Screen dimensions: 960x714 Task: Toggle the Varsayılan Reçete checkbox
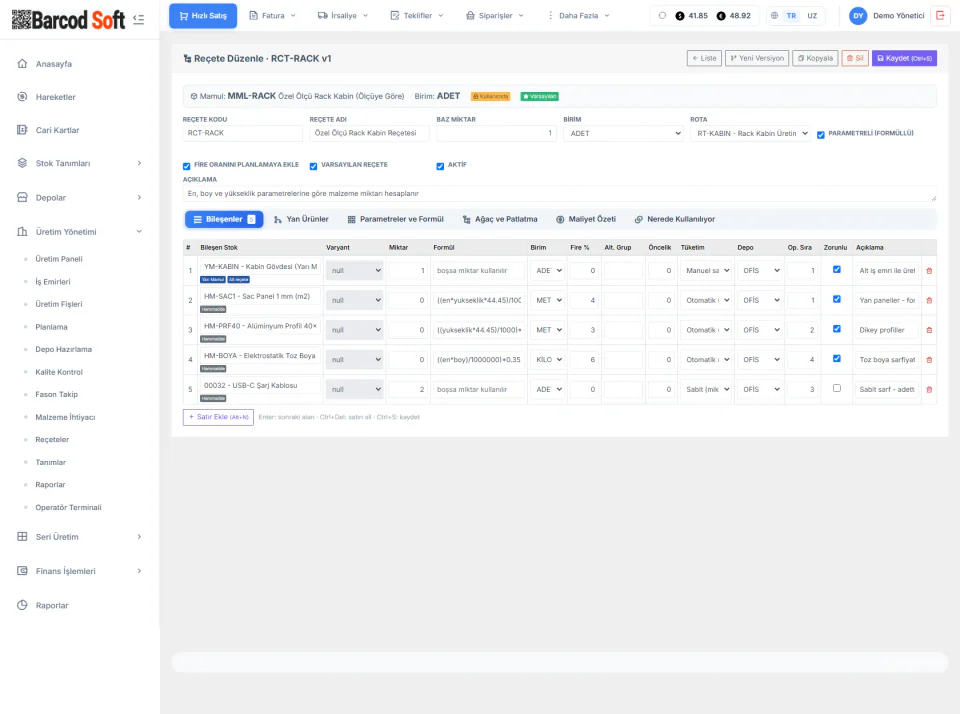[313, 166]
